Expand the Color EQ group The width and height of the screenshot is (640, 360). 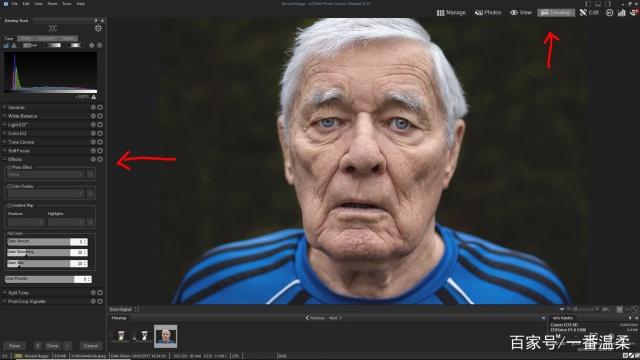17,133
